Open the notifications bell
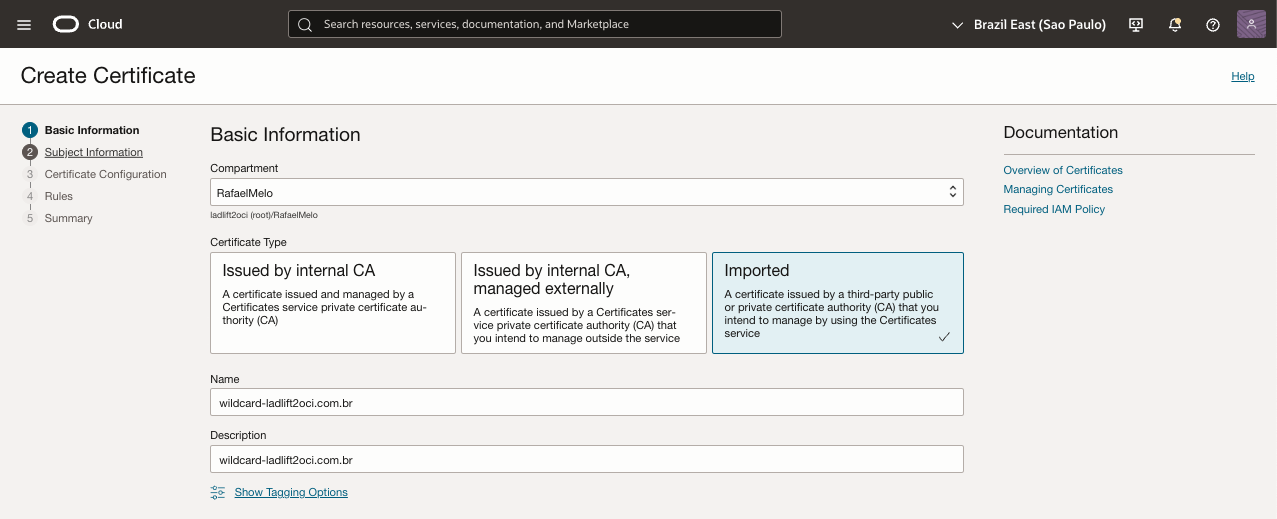The height and width of the screenshot is (519, 1277). (1175, 24)
